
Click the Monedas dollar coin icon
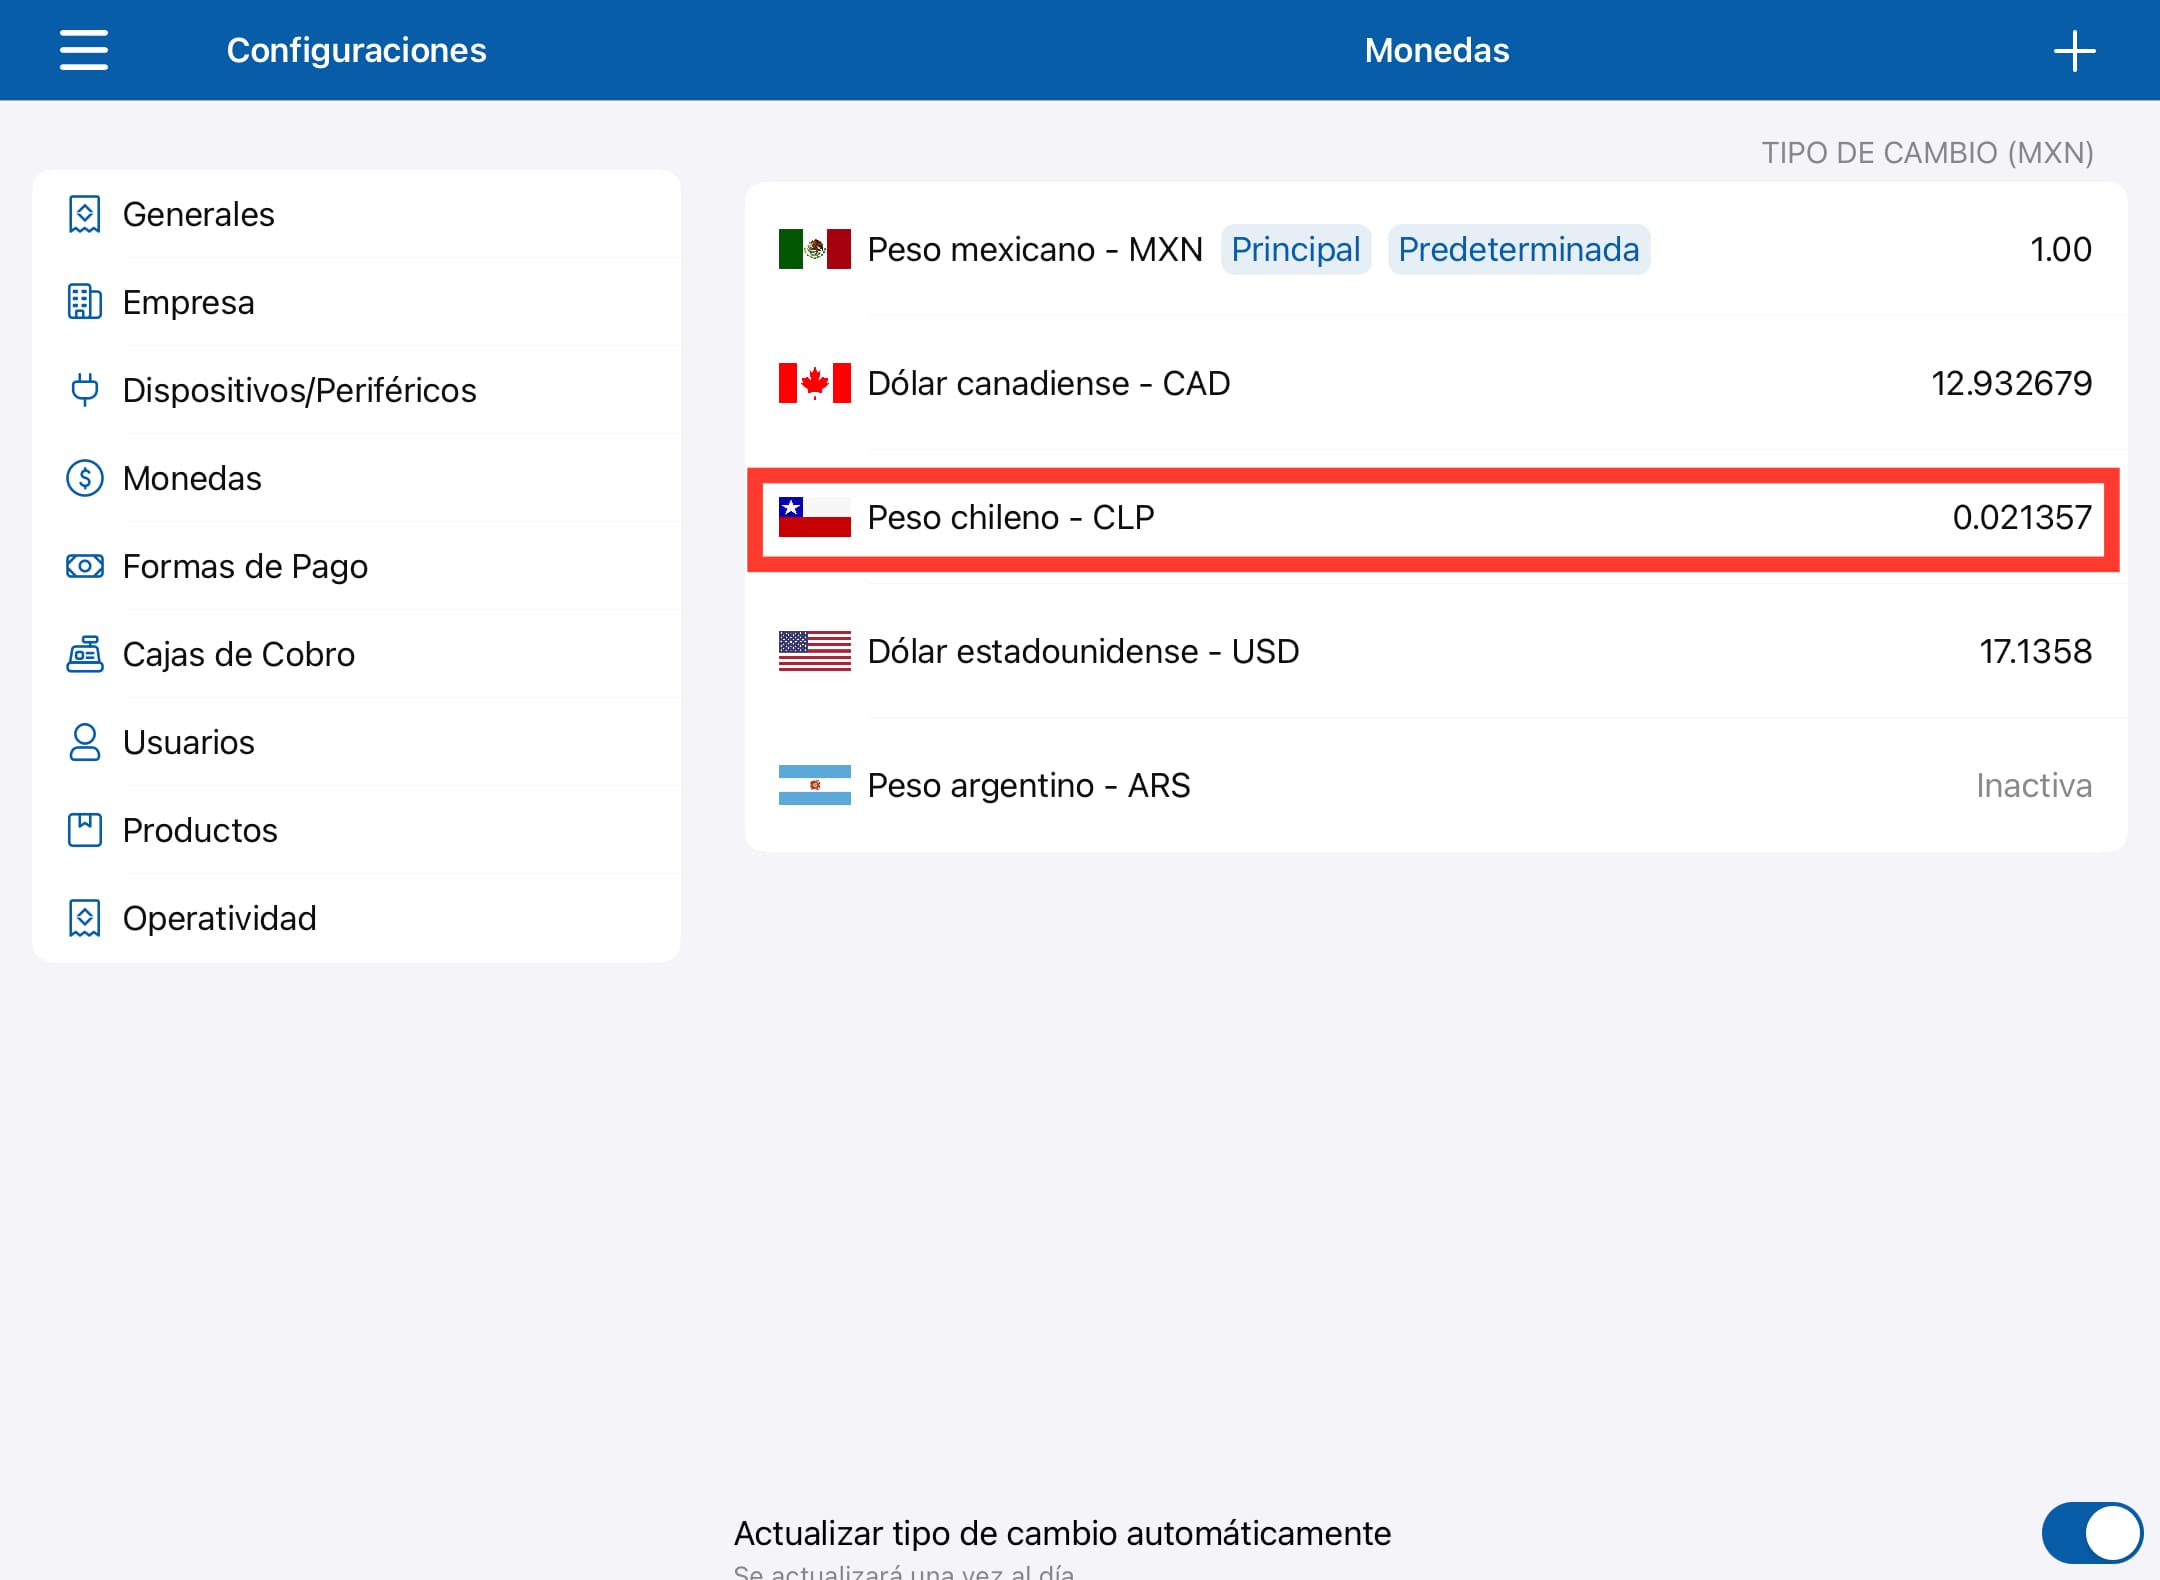85,478
